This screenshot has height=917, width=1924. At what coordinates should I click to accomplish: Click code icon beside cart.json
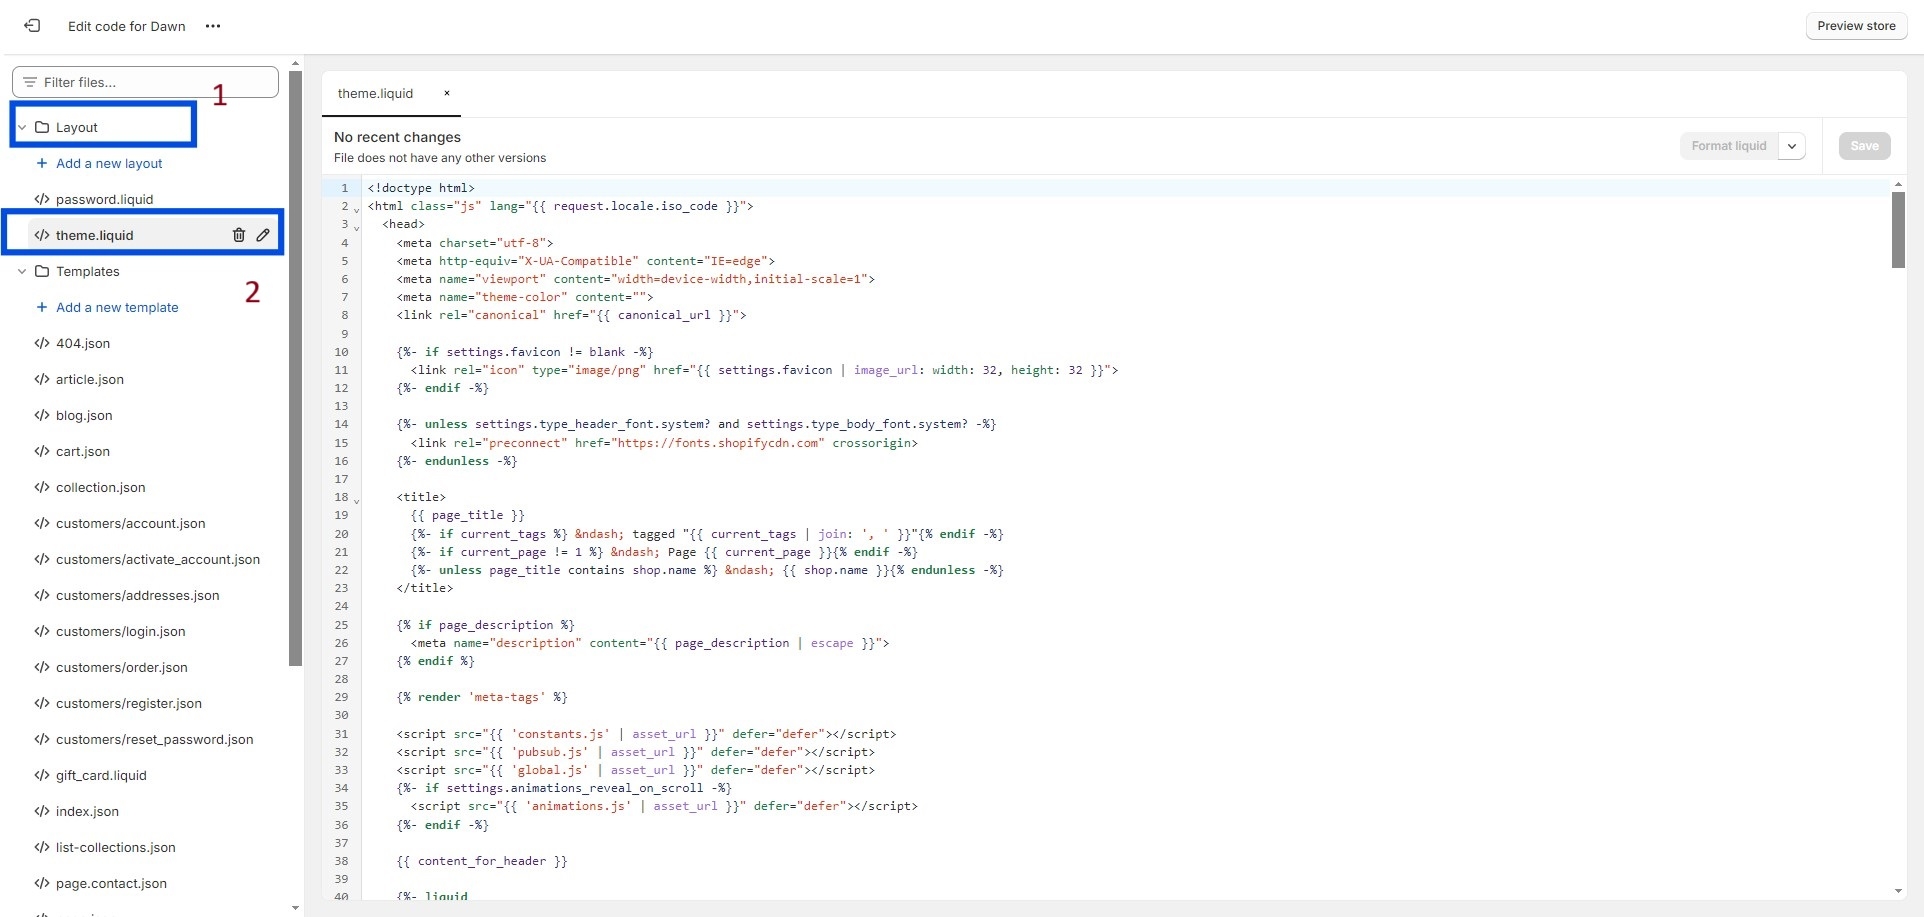42,451
